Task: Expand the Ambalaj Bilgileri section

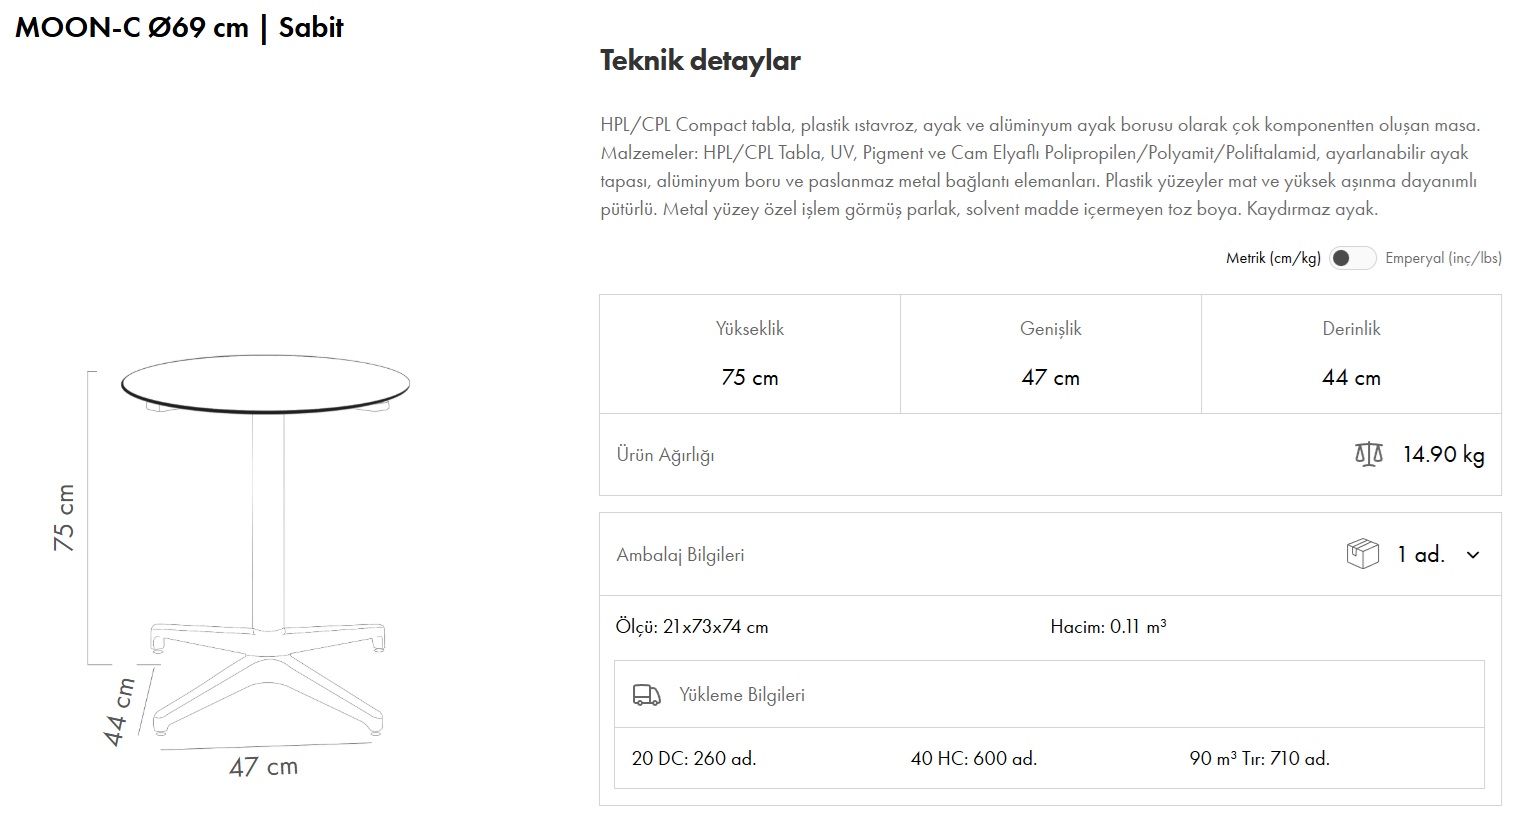Action: pyautogui.click(x=680, y=555)
